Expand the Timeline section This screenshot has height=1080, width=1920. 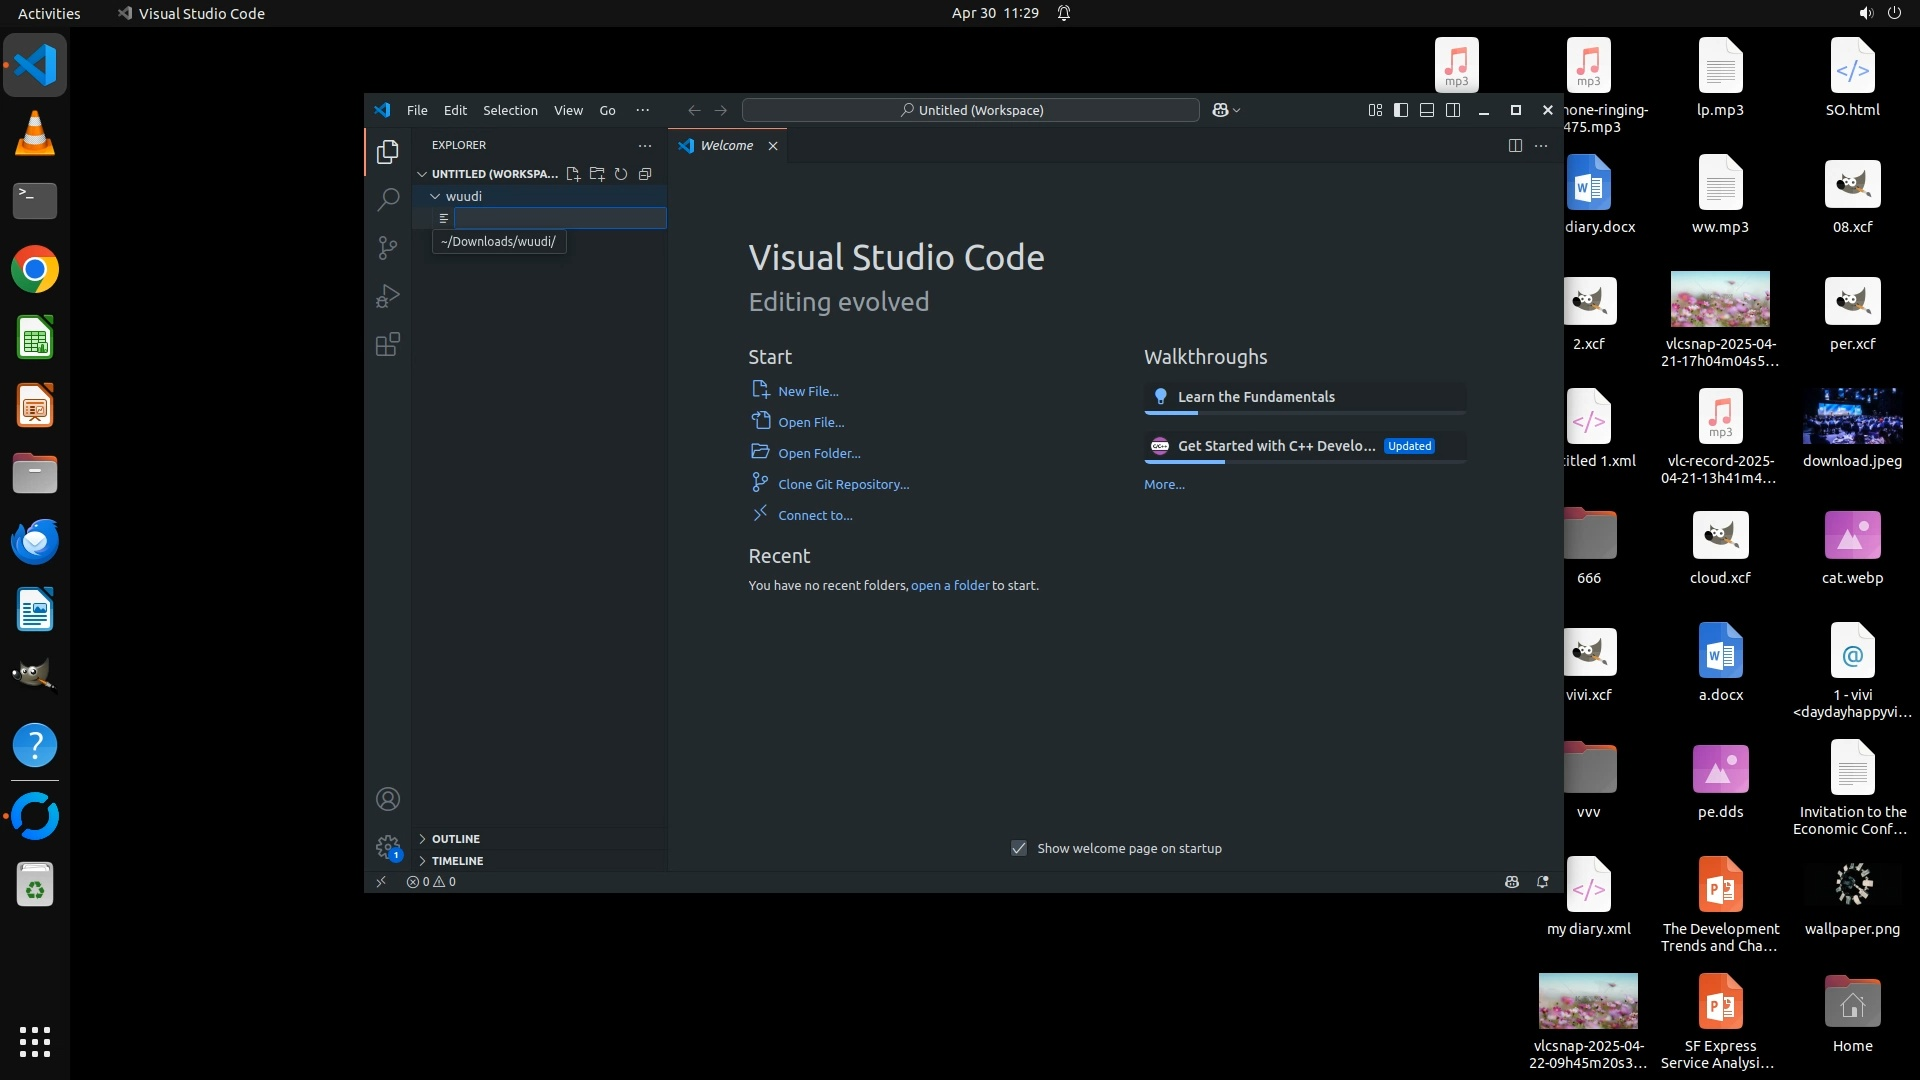click(457, 861)
